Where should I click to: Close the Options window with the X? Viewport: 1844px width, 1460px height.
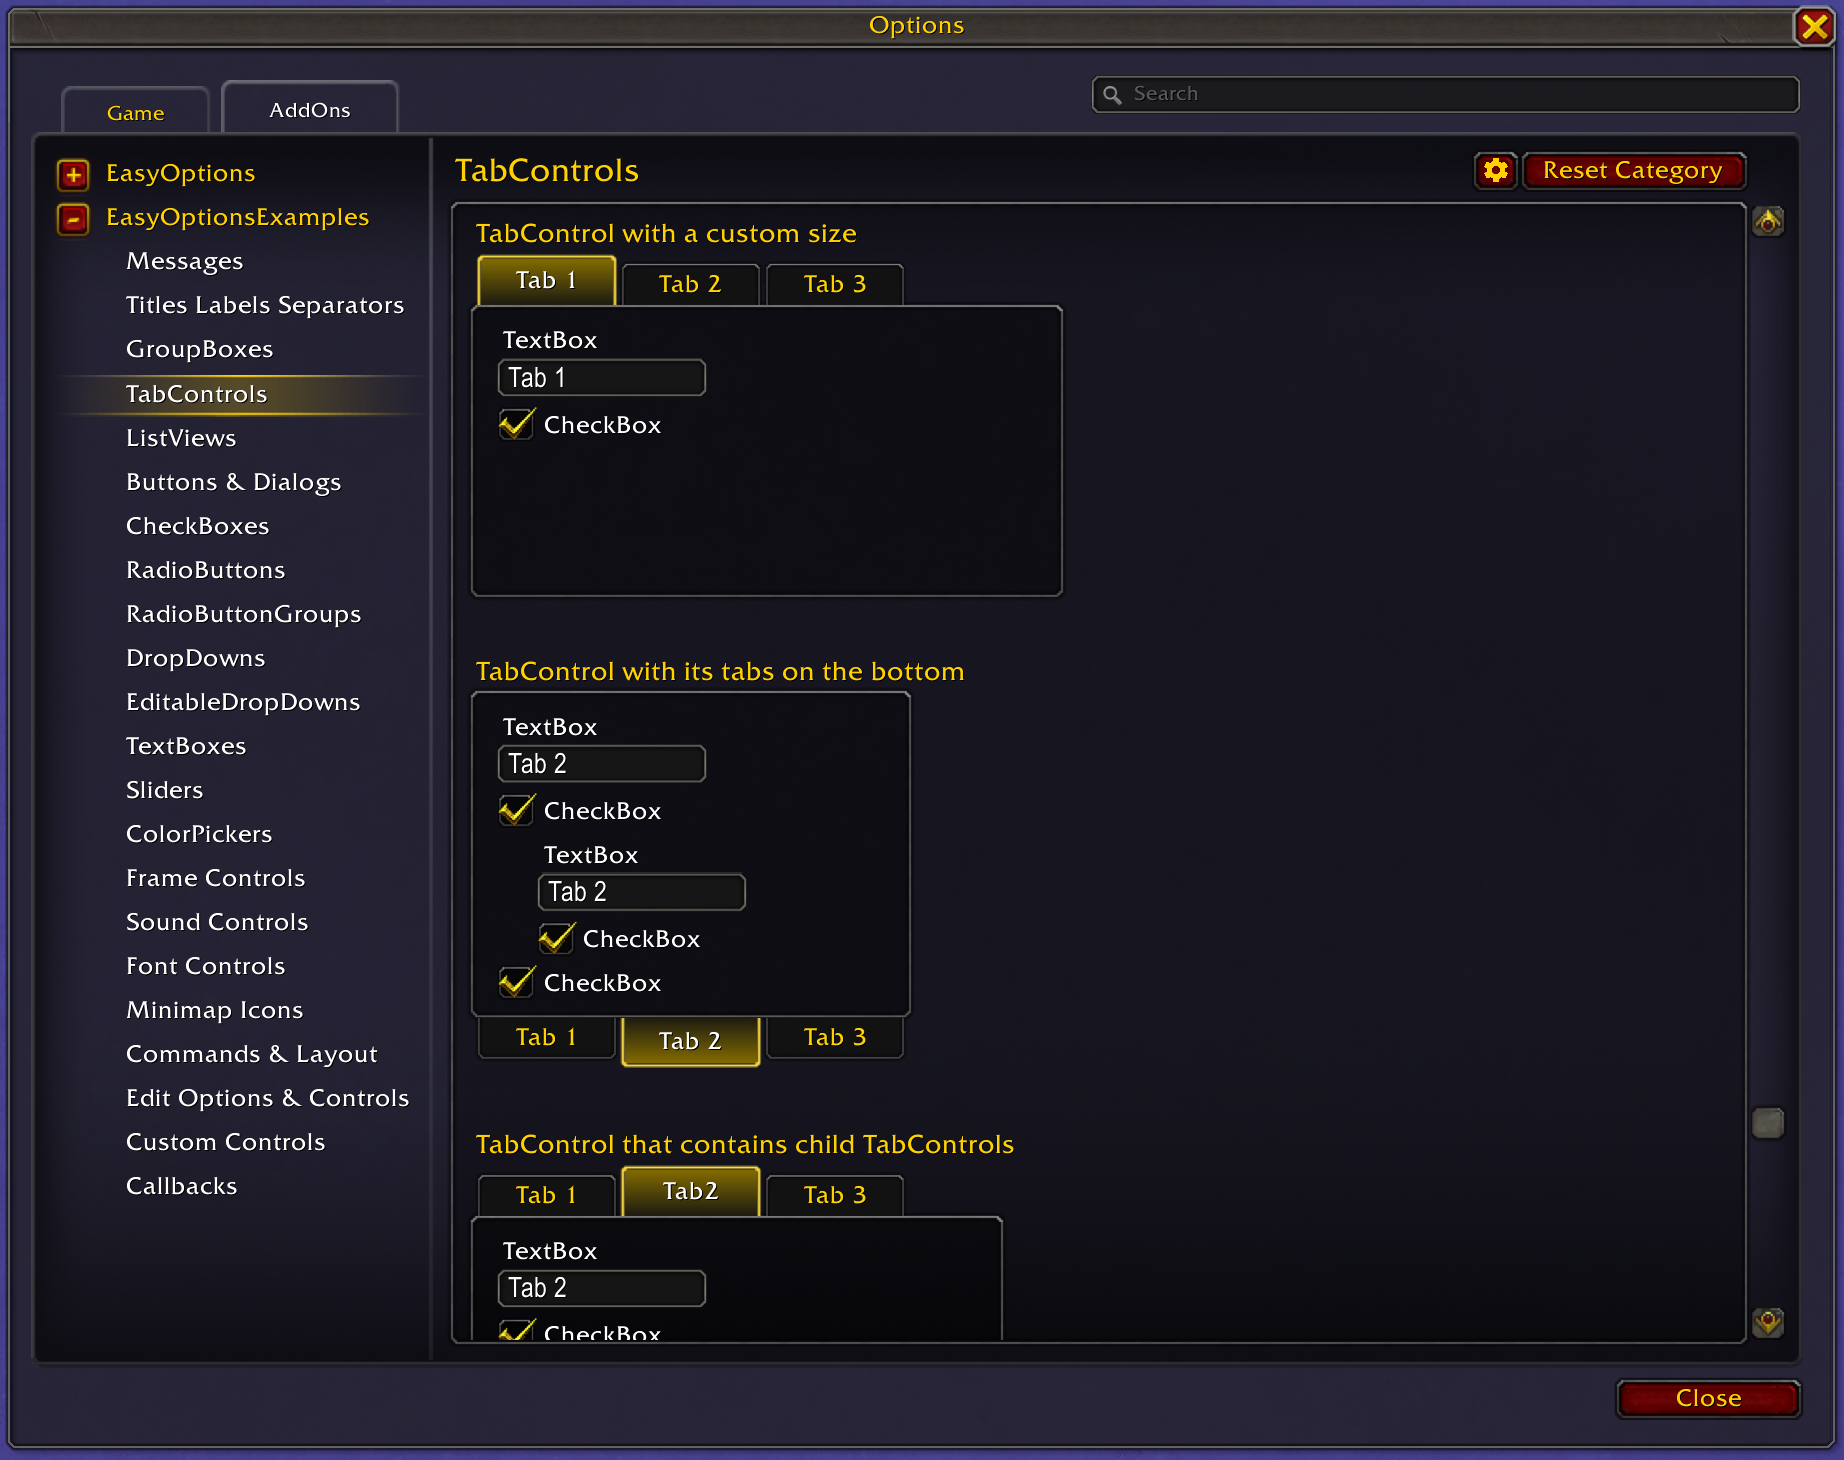1814,26
